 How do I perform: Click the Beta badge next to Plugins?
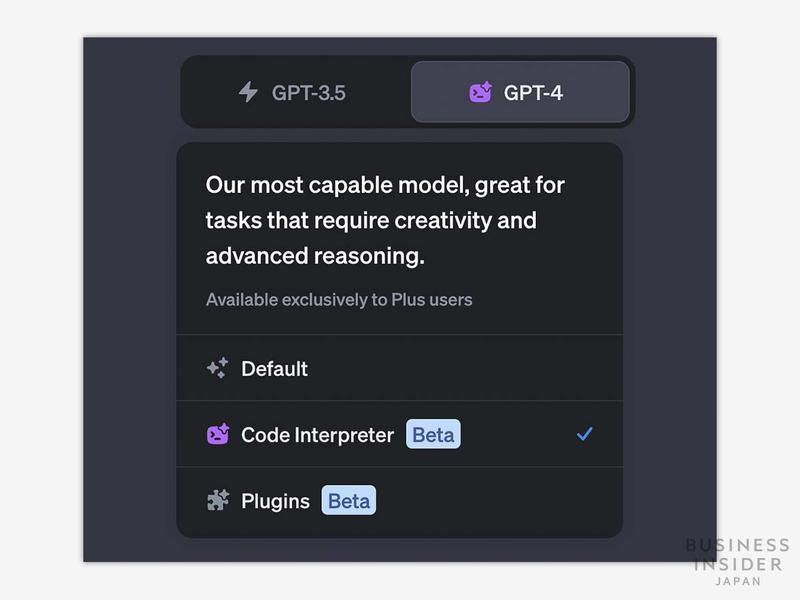click(x=348, y=501)
